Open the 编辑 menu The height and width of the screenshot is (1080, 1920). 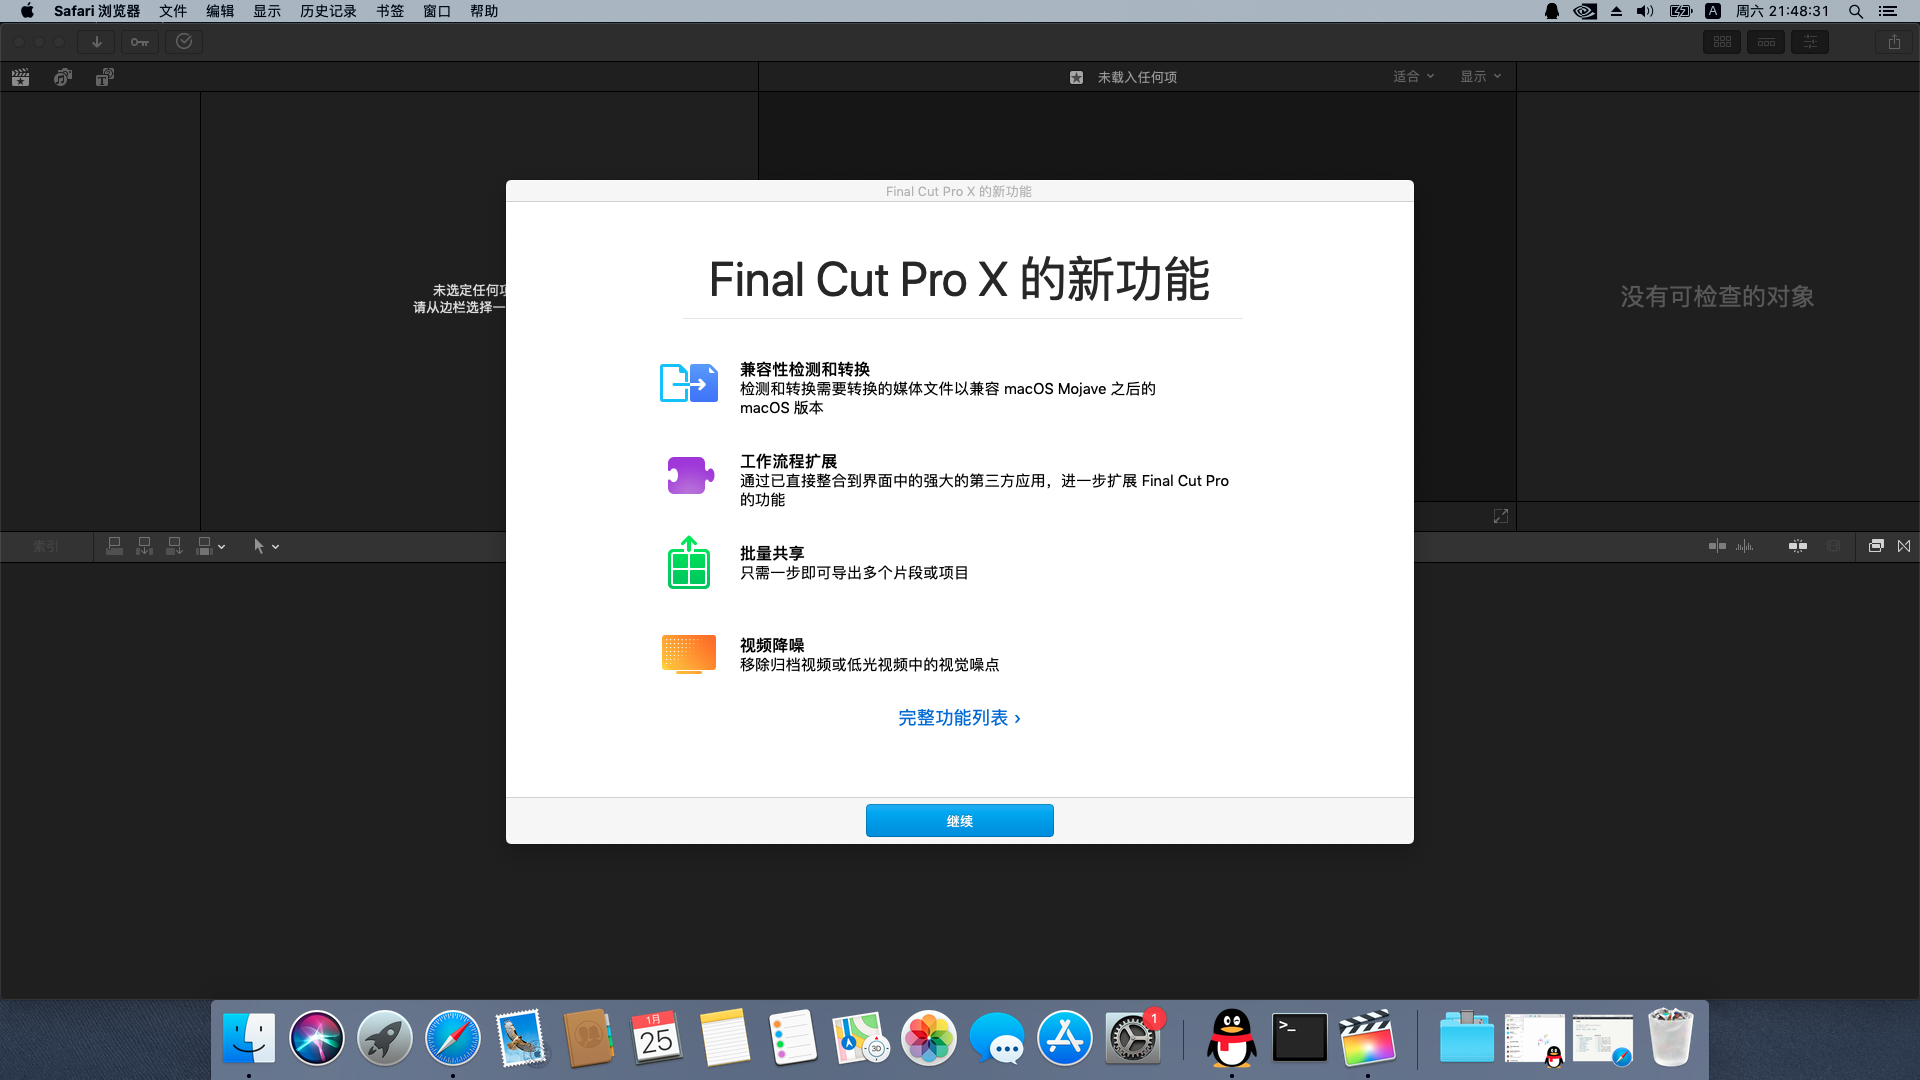pyautogui.click(x=220, y=11)
